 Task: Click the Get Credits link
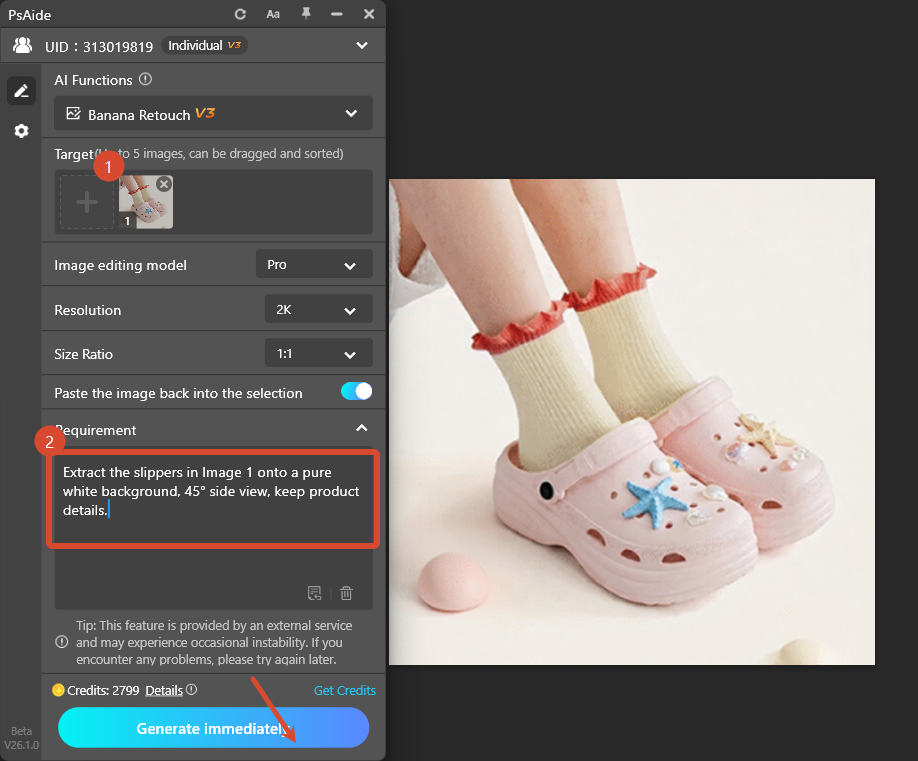(344, 690)
